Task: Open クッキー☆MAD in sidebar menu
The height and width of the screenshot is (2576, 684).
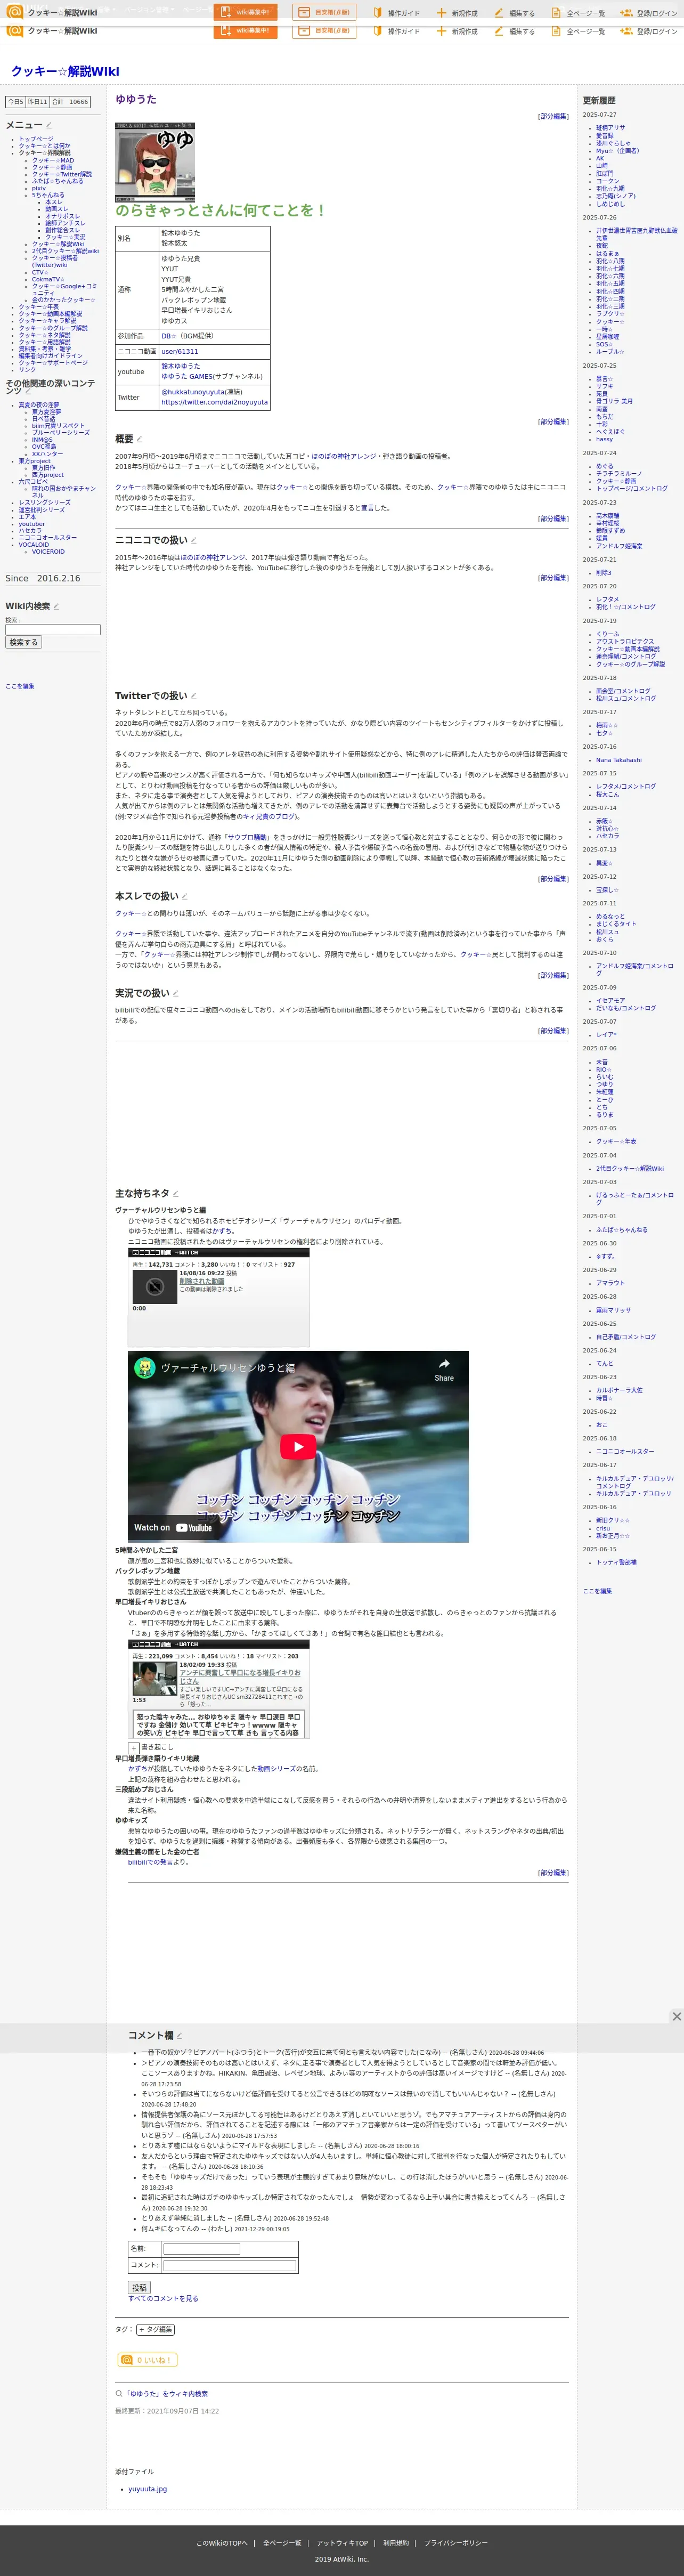Action: point(53,160)
